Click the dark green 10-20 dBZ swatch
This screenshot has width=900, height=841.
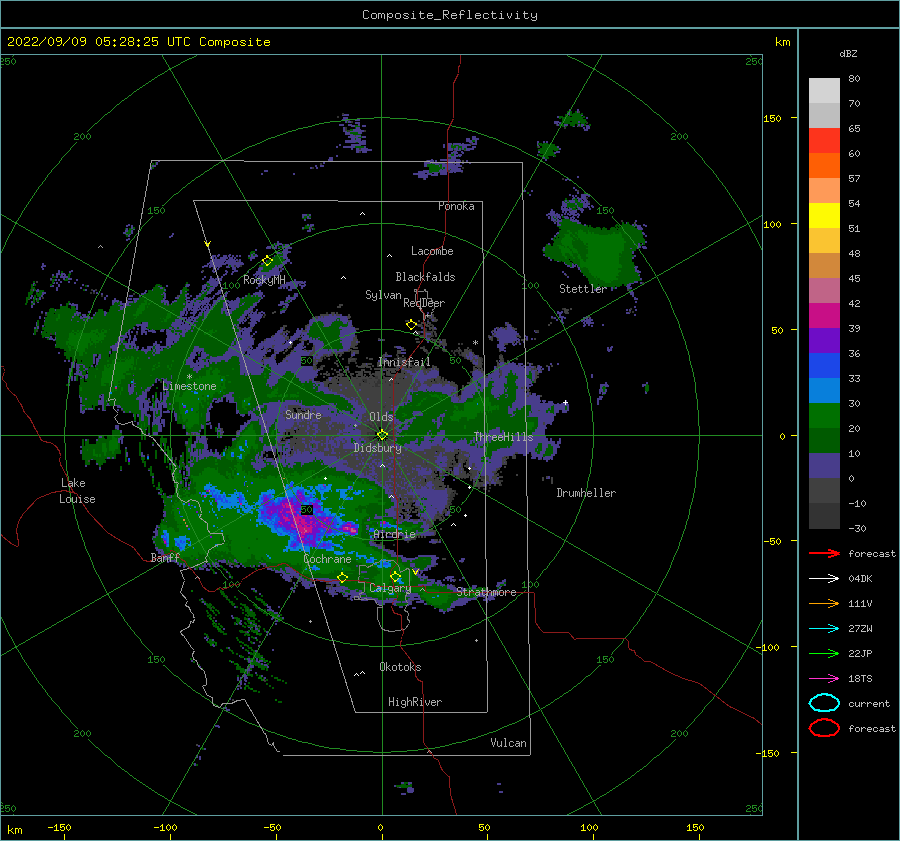[824, 441]
